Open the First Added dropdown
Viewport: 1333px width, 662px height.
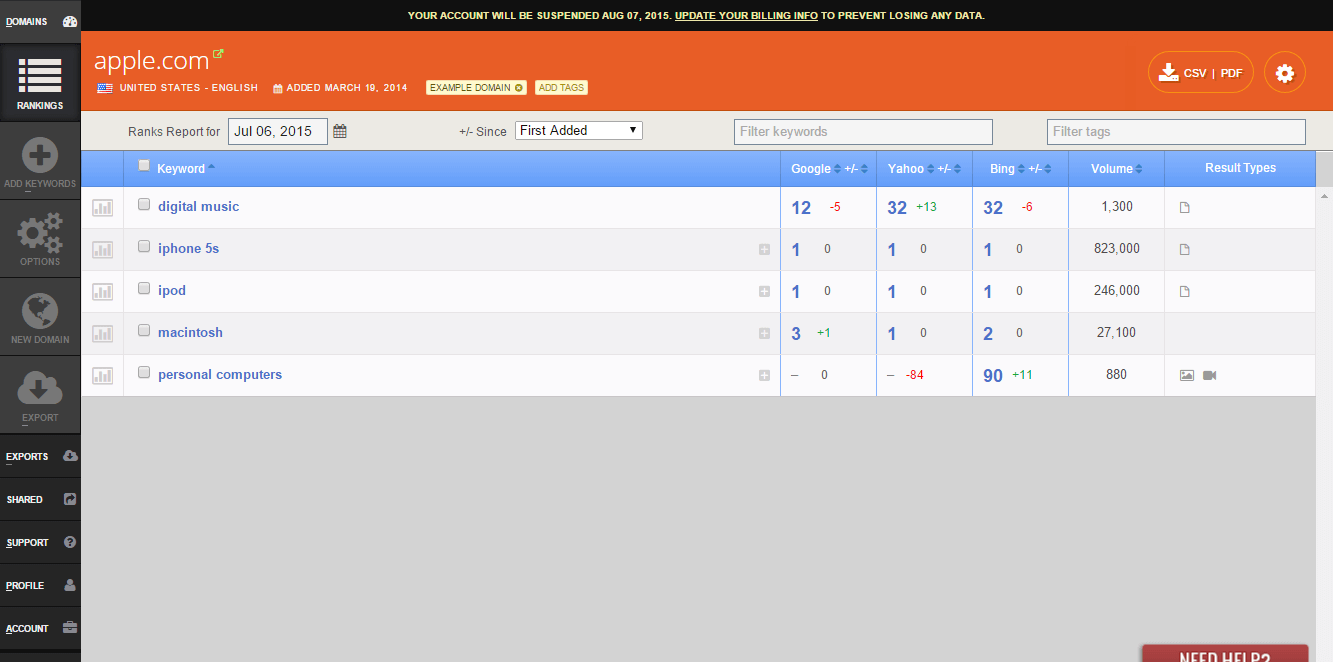578,131
